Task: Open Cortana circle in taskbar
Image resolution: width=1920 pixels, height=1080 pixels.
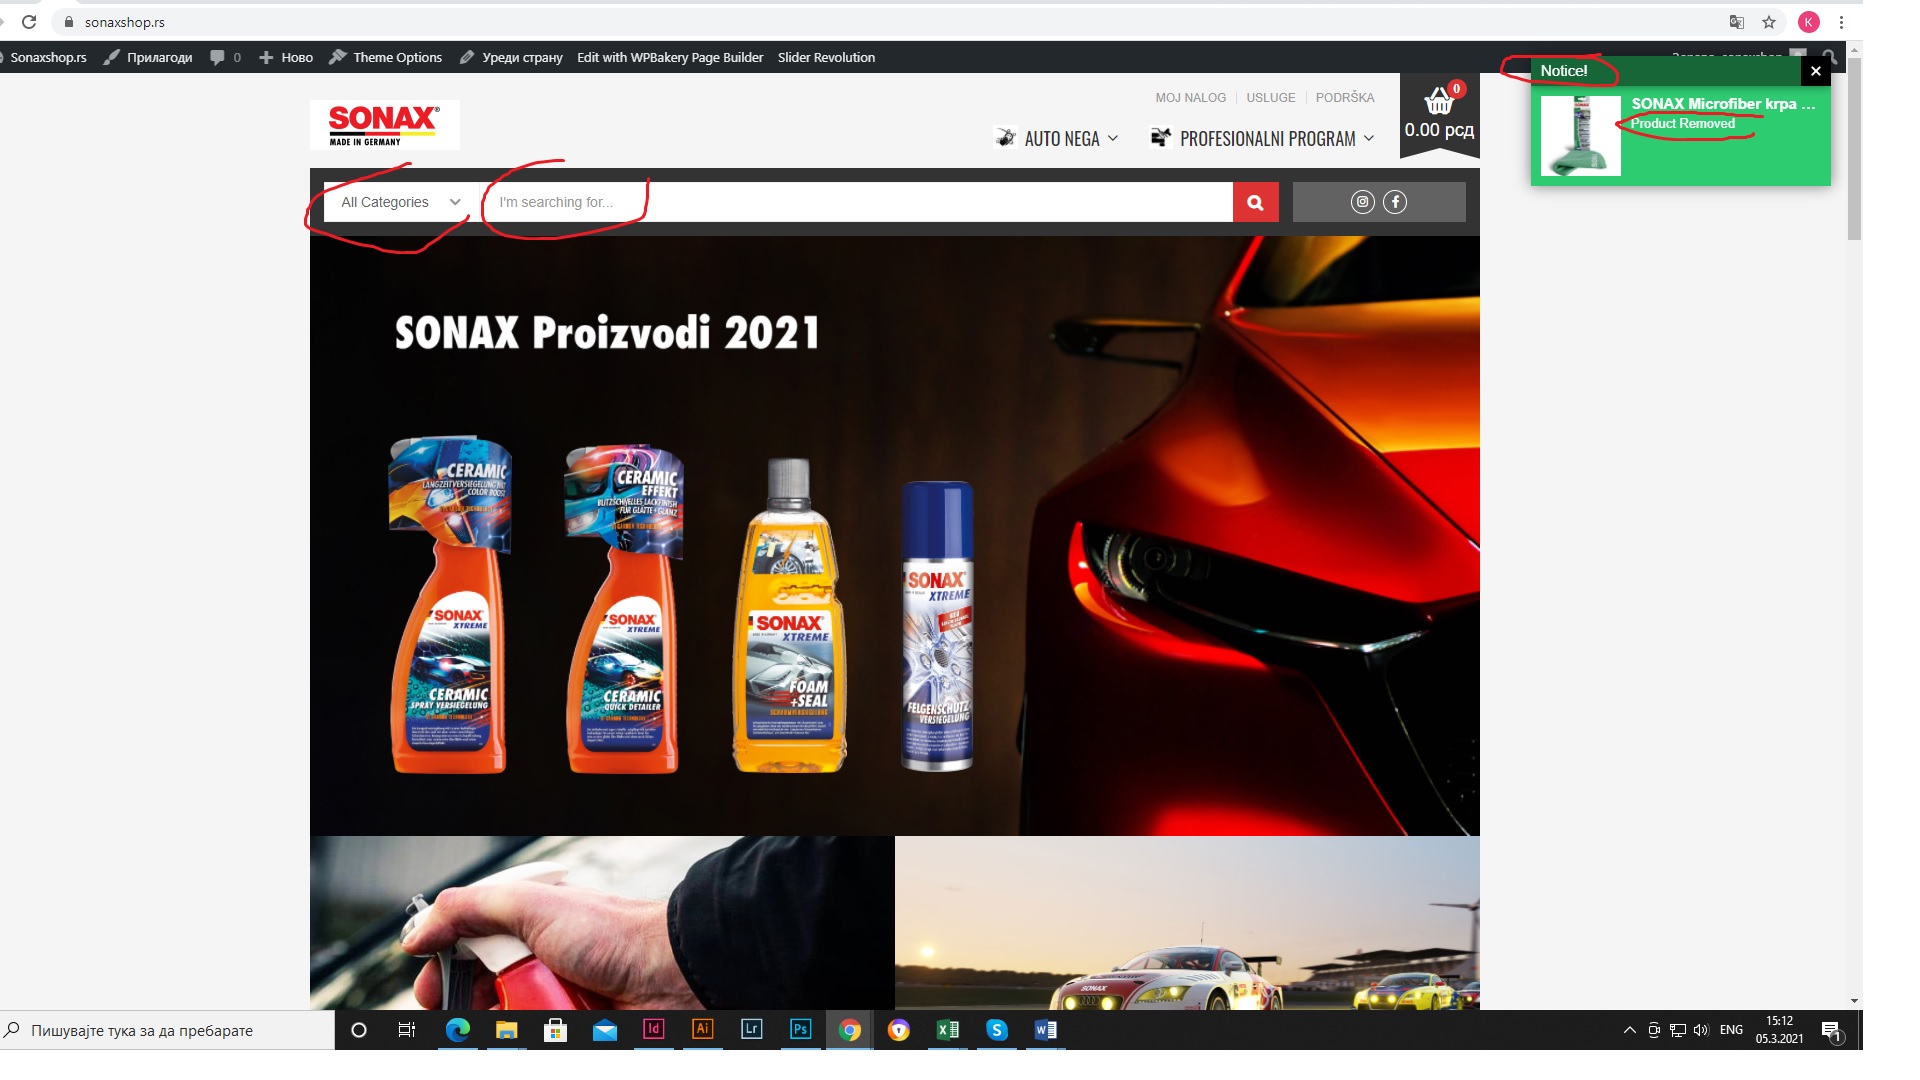Action: pyautogui.click(x=359, y=1030)
